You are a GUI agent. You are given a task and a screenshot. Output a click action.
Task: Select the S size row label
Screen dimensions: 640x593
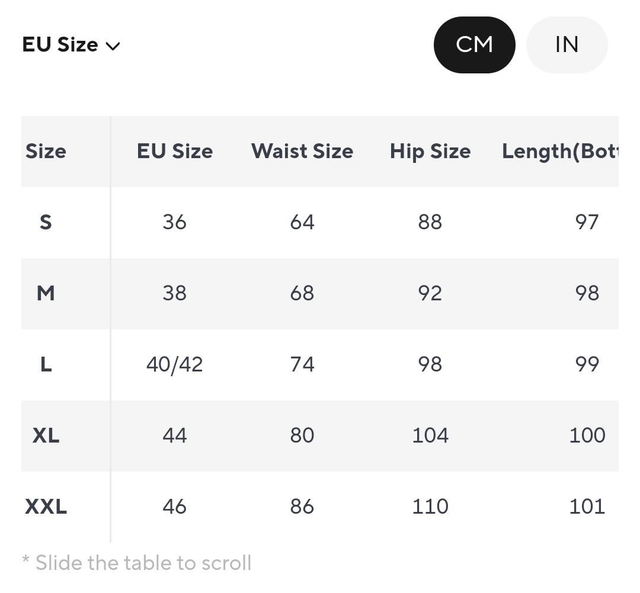tap(46, 222)
